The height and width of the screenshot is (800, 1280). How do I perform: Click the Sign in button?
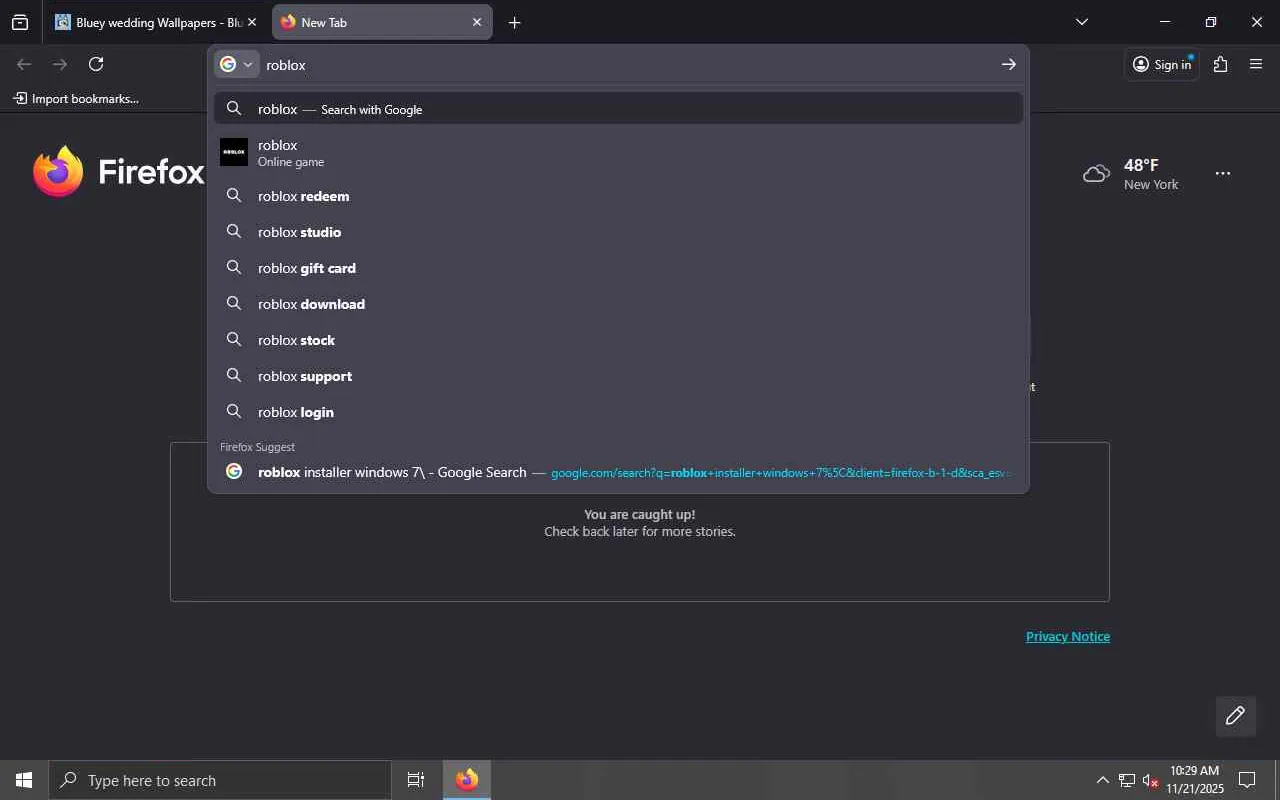point(1162,64)
